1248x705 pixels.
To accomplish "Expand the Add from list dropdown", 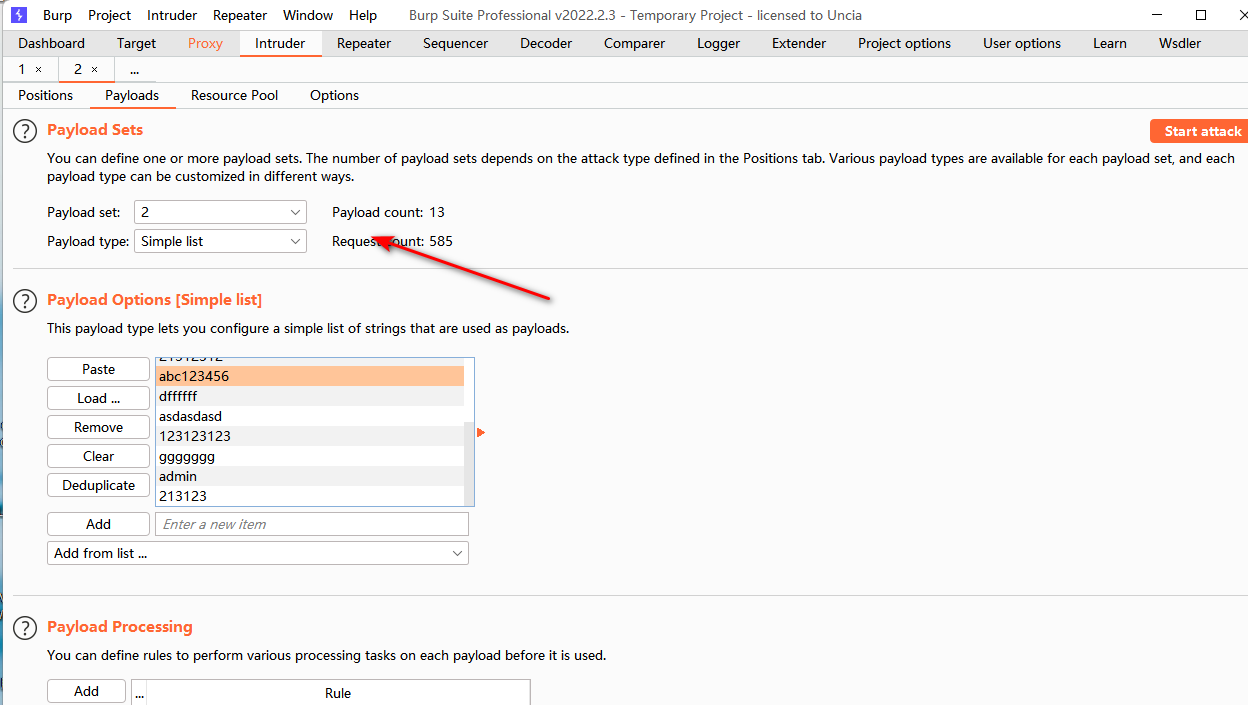I will click(258, 553).
